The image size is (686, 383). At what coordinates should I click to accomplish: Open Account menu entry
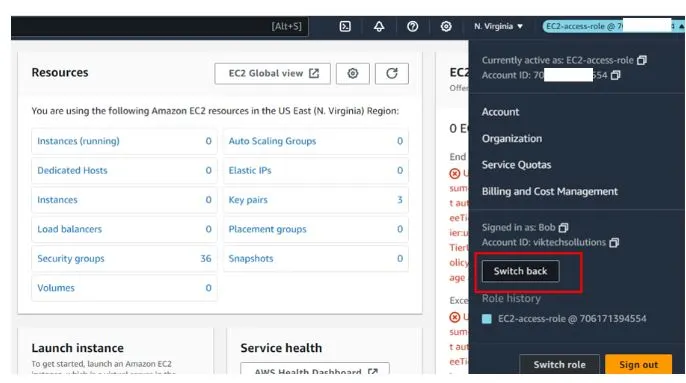[x=500, y=112]
